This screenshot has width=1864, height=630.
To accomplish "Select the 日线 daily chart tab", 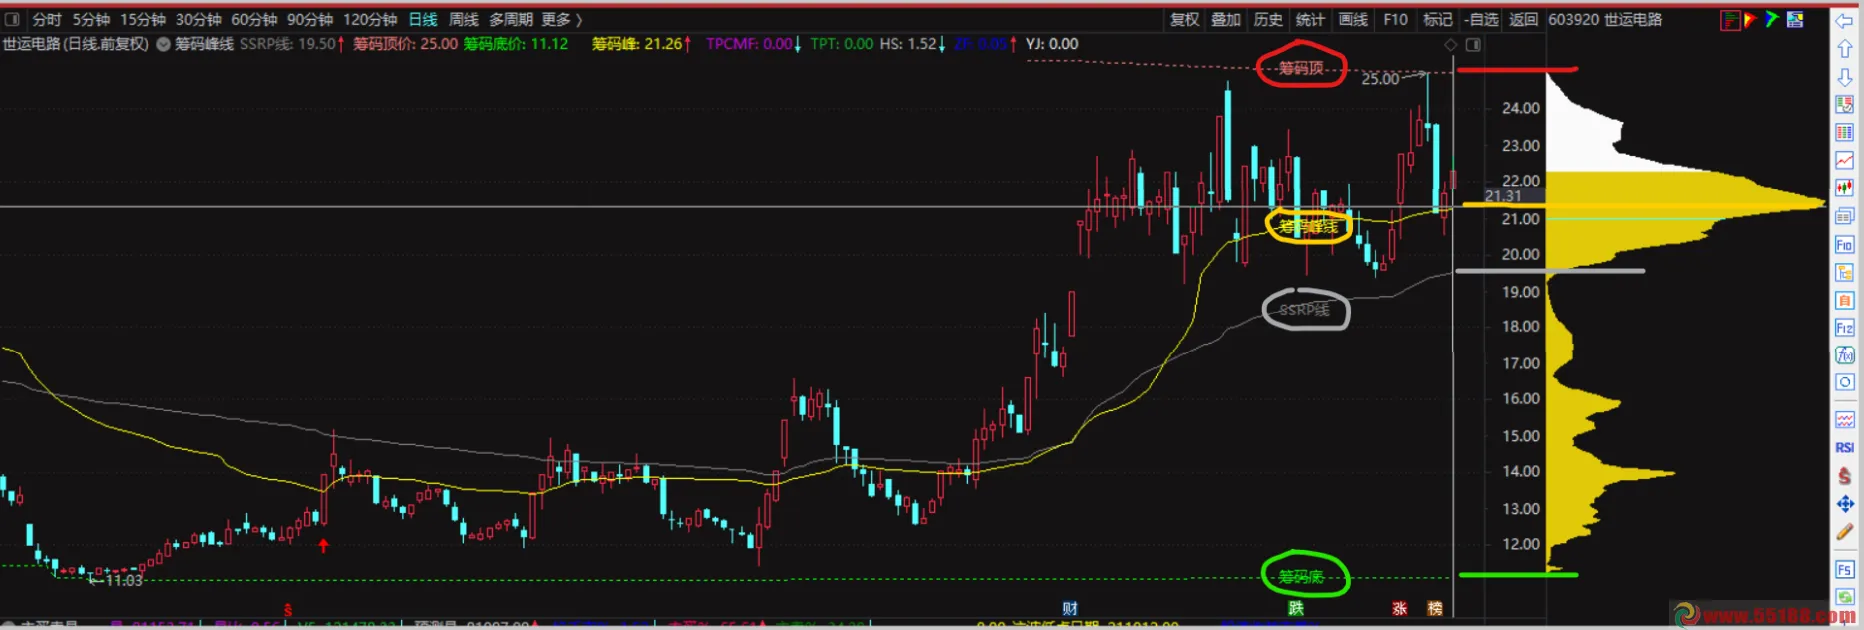I will coord(423,19).
